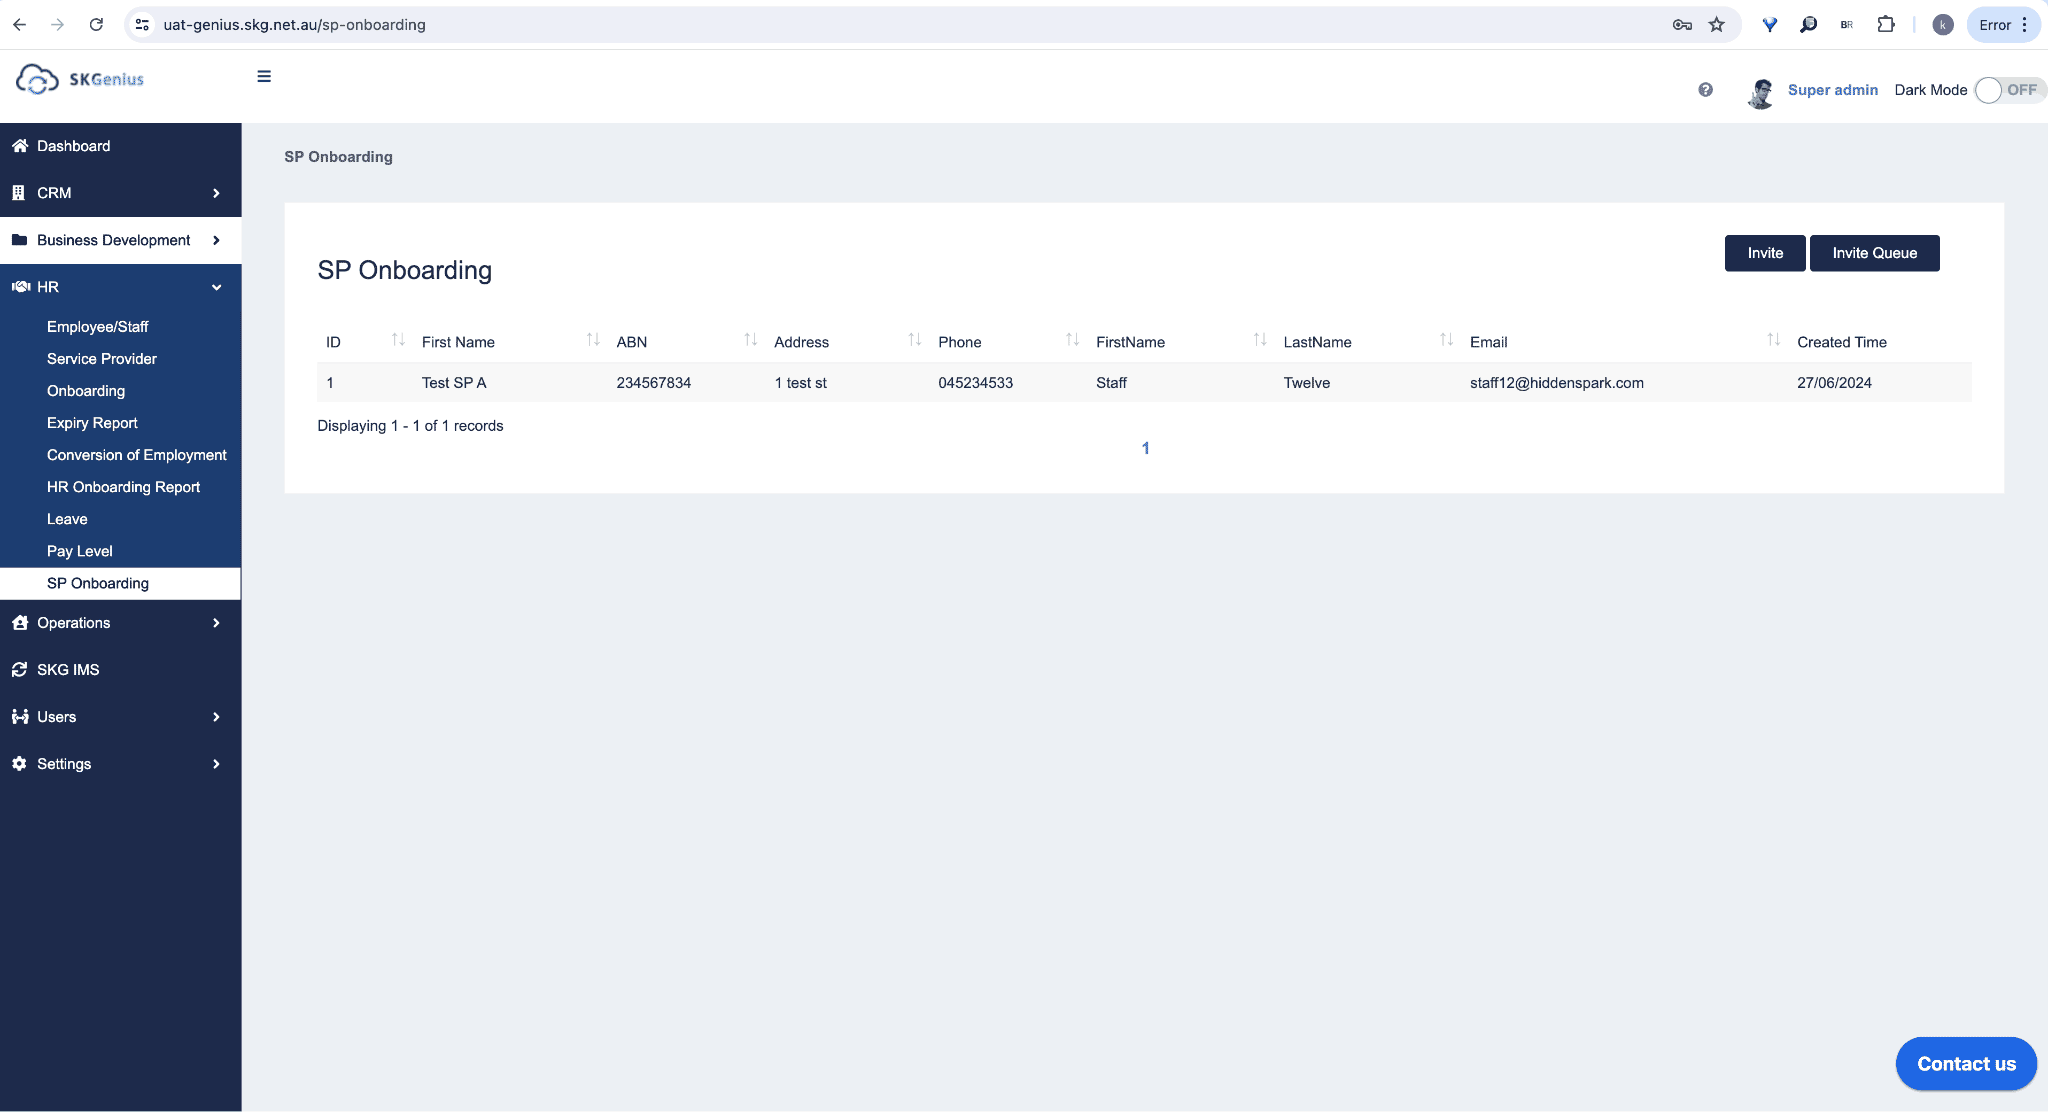This screenshot has width=2048, height=1112.
Task: Click the Invite Queue button
Action: click(x=1874, y=252)
